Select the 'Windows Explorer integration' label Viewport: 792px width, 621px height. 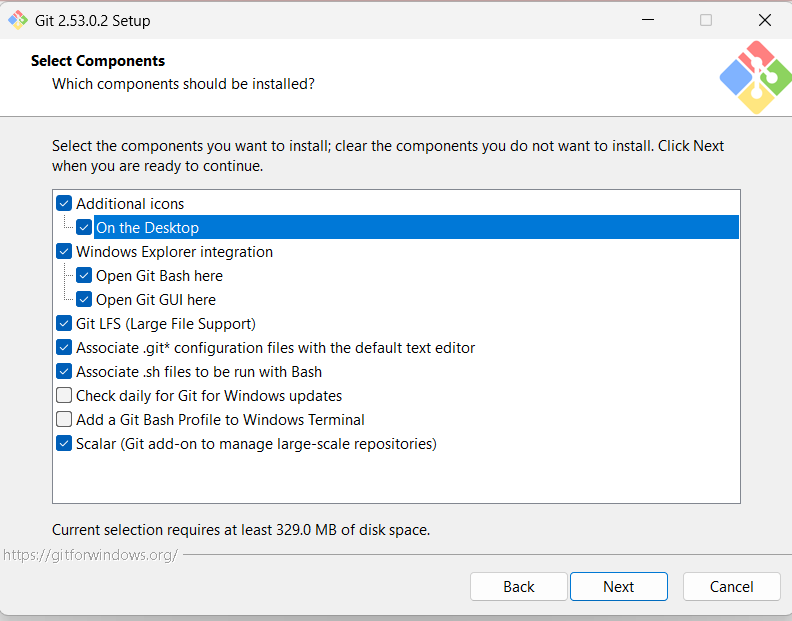click(174, 252)
